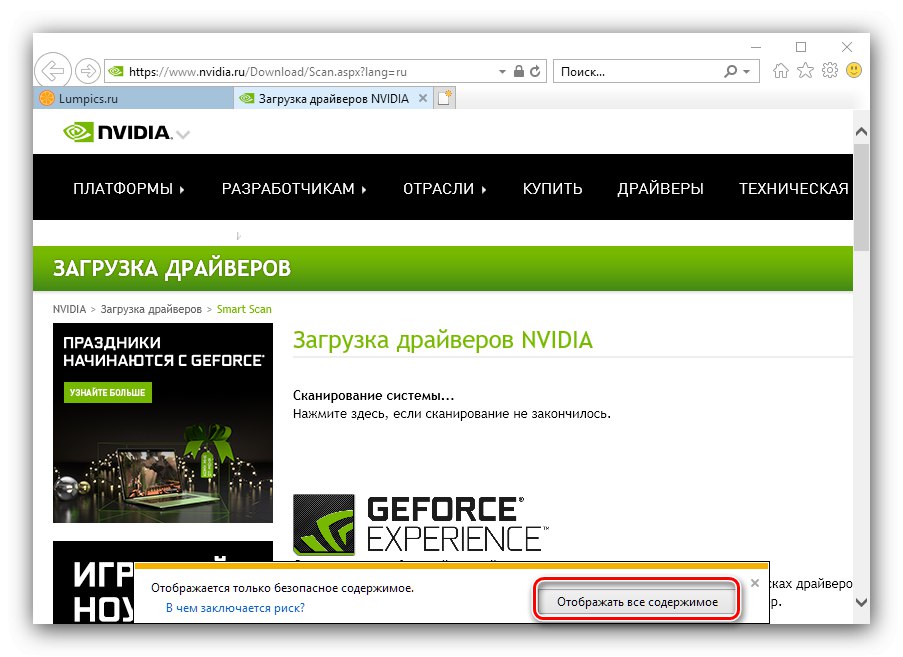Select ТЕХНИЧЕСКАЯ in the navigation bar
This screenshot has height=657, width=903.
(794, 188)
